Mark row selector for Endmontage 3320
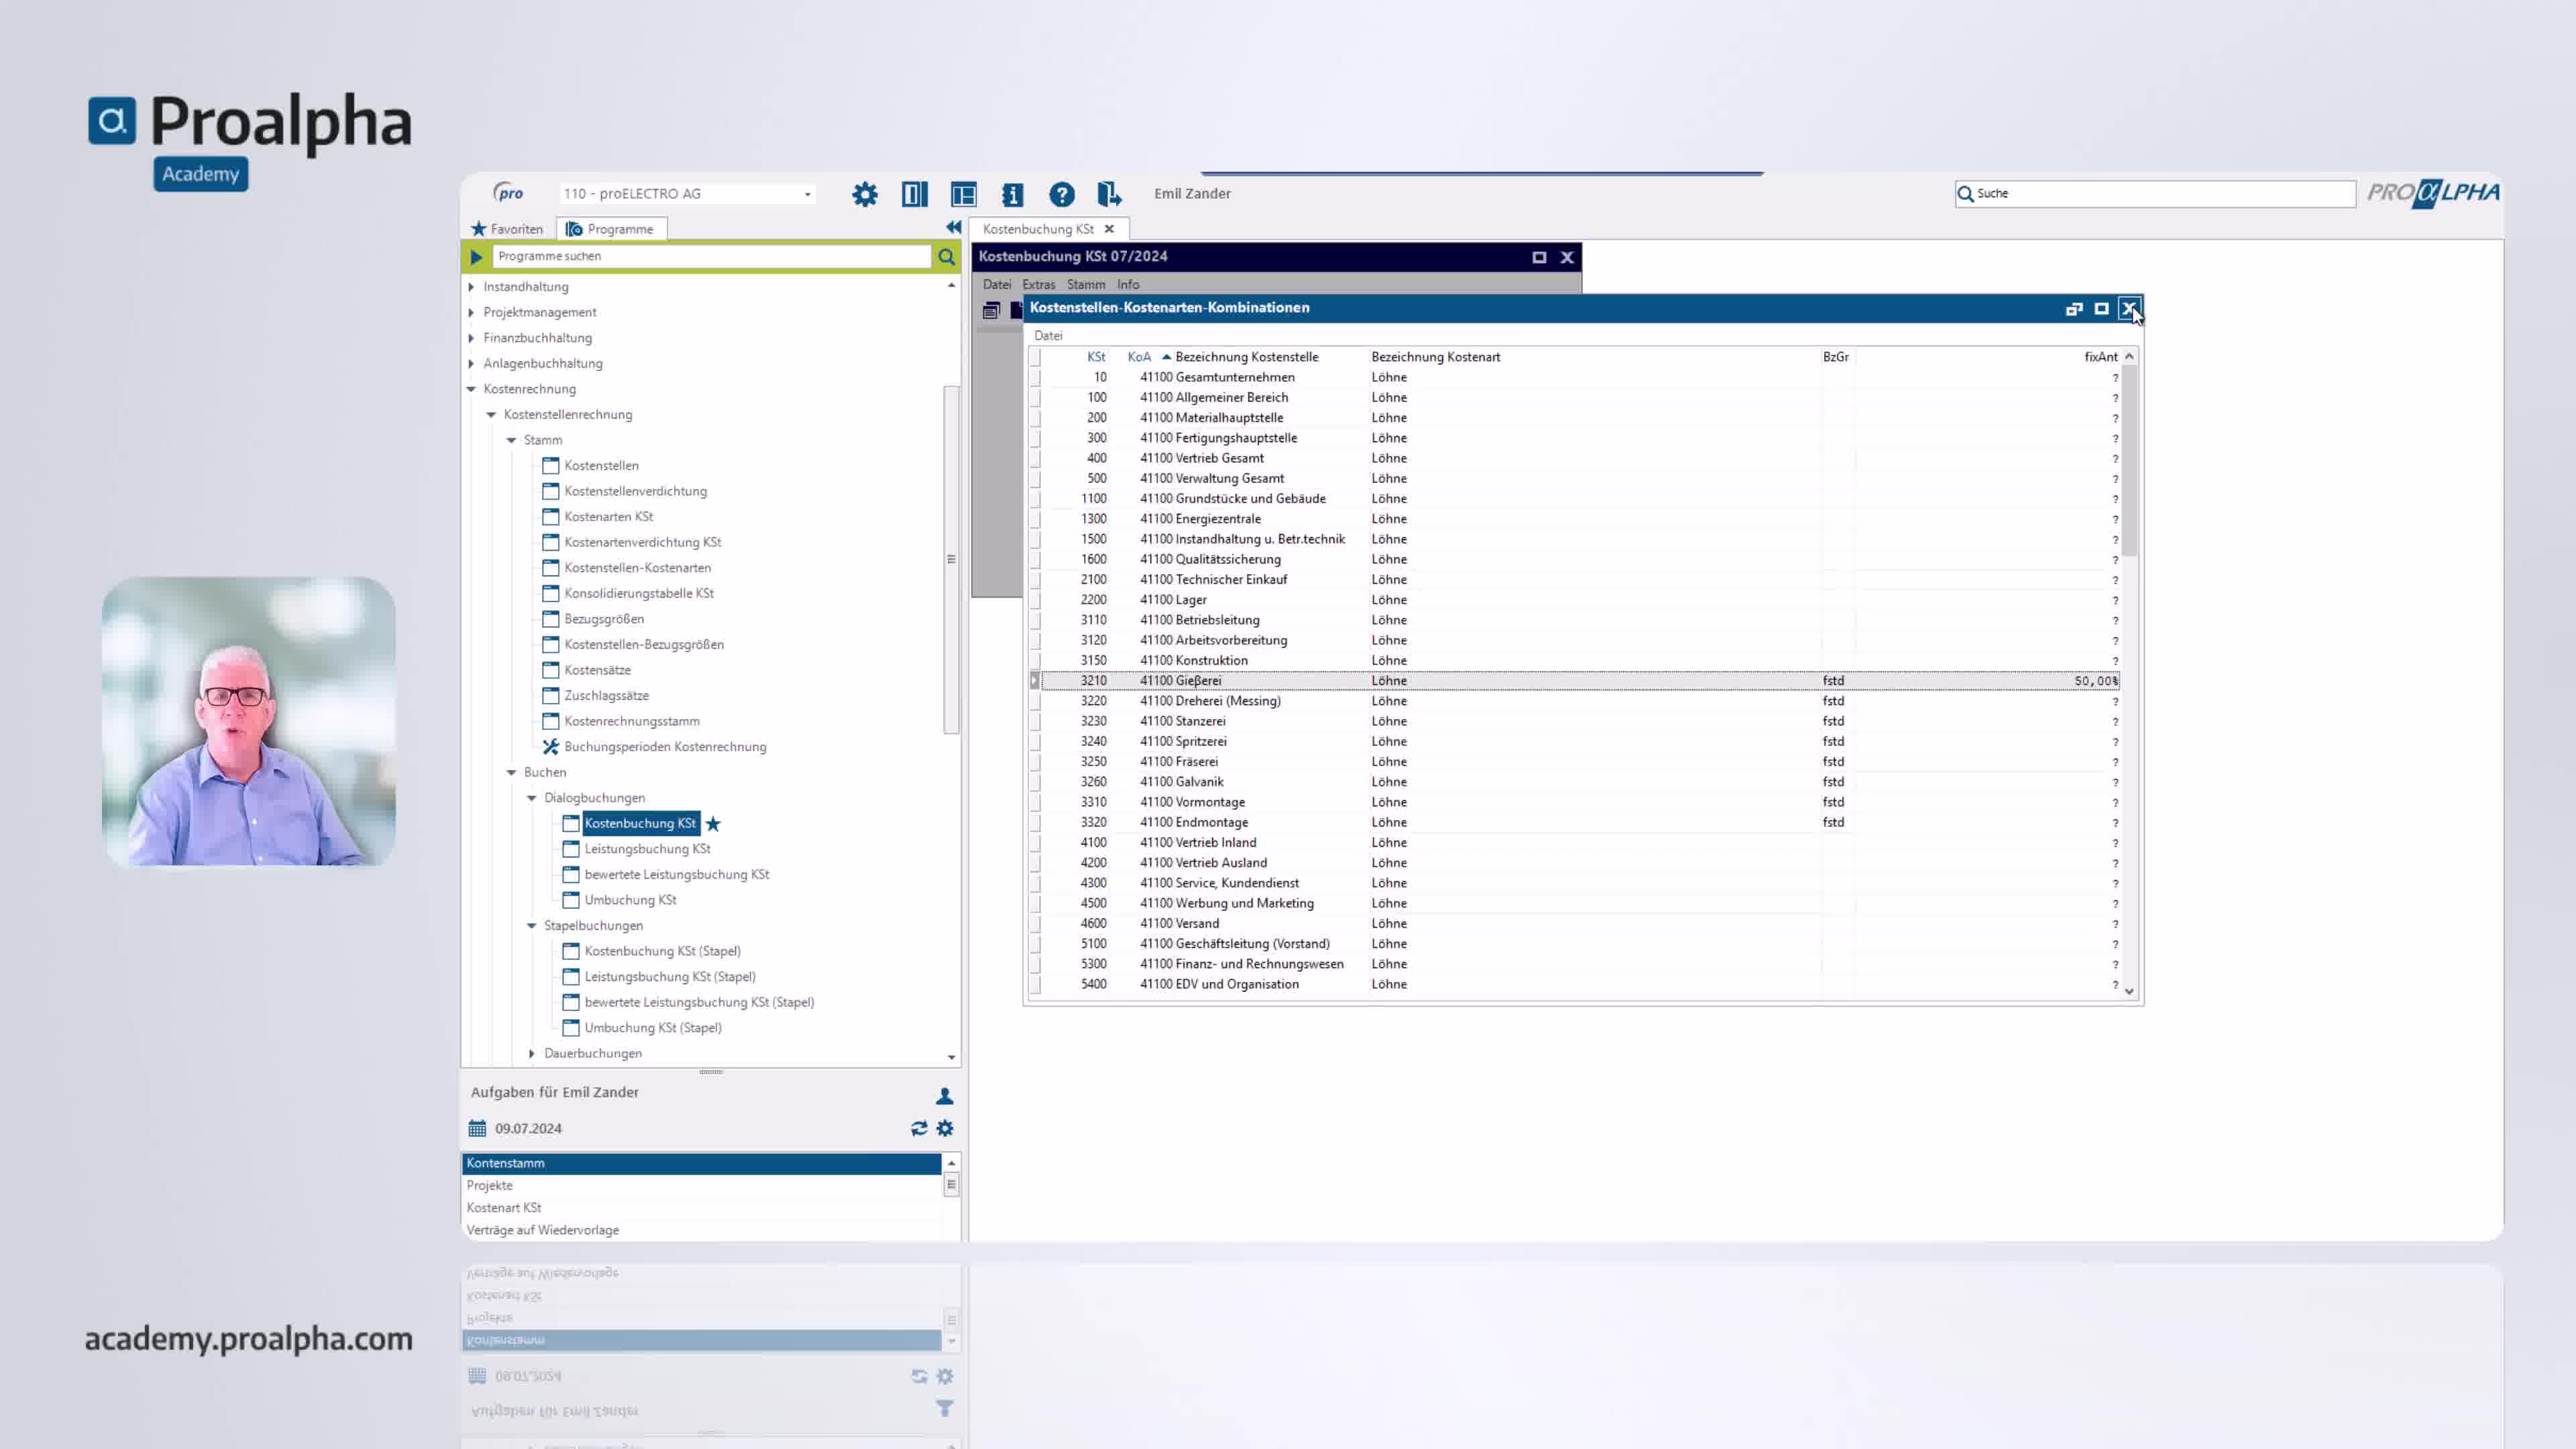The height and width of the screenshot is (1449, 2576). [x=1035, y=822]
